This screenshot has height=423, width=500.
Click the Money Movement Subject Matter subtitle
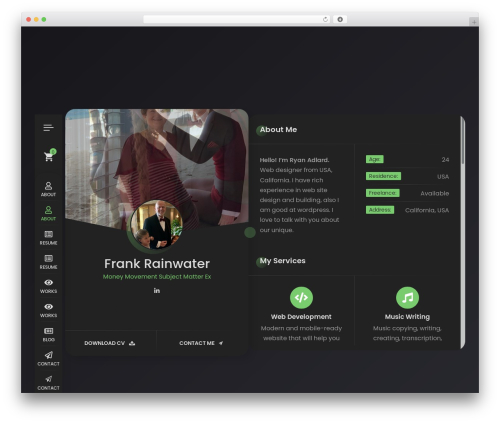pos(157,277)
